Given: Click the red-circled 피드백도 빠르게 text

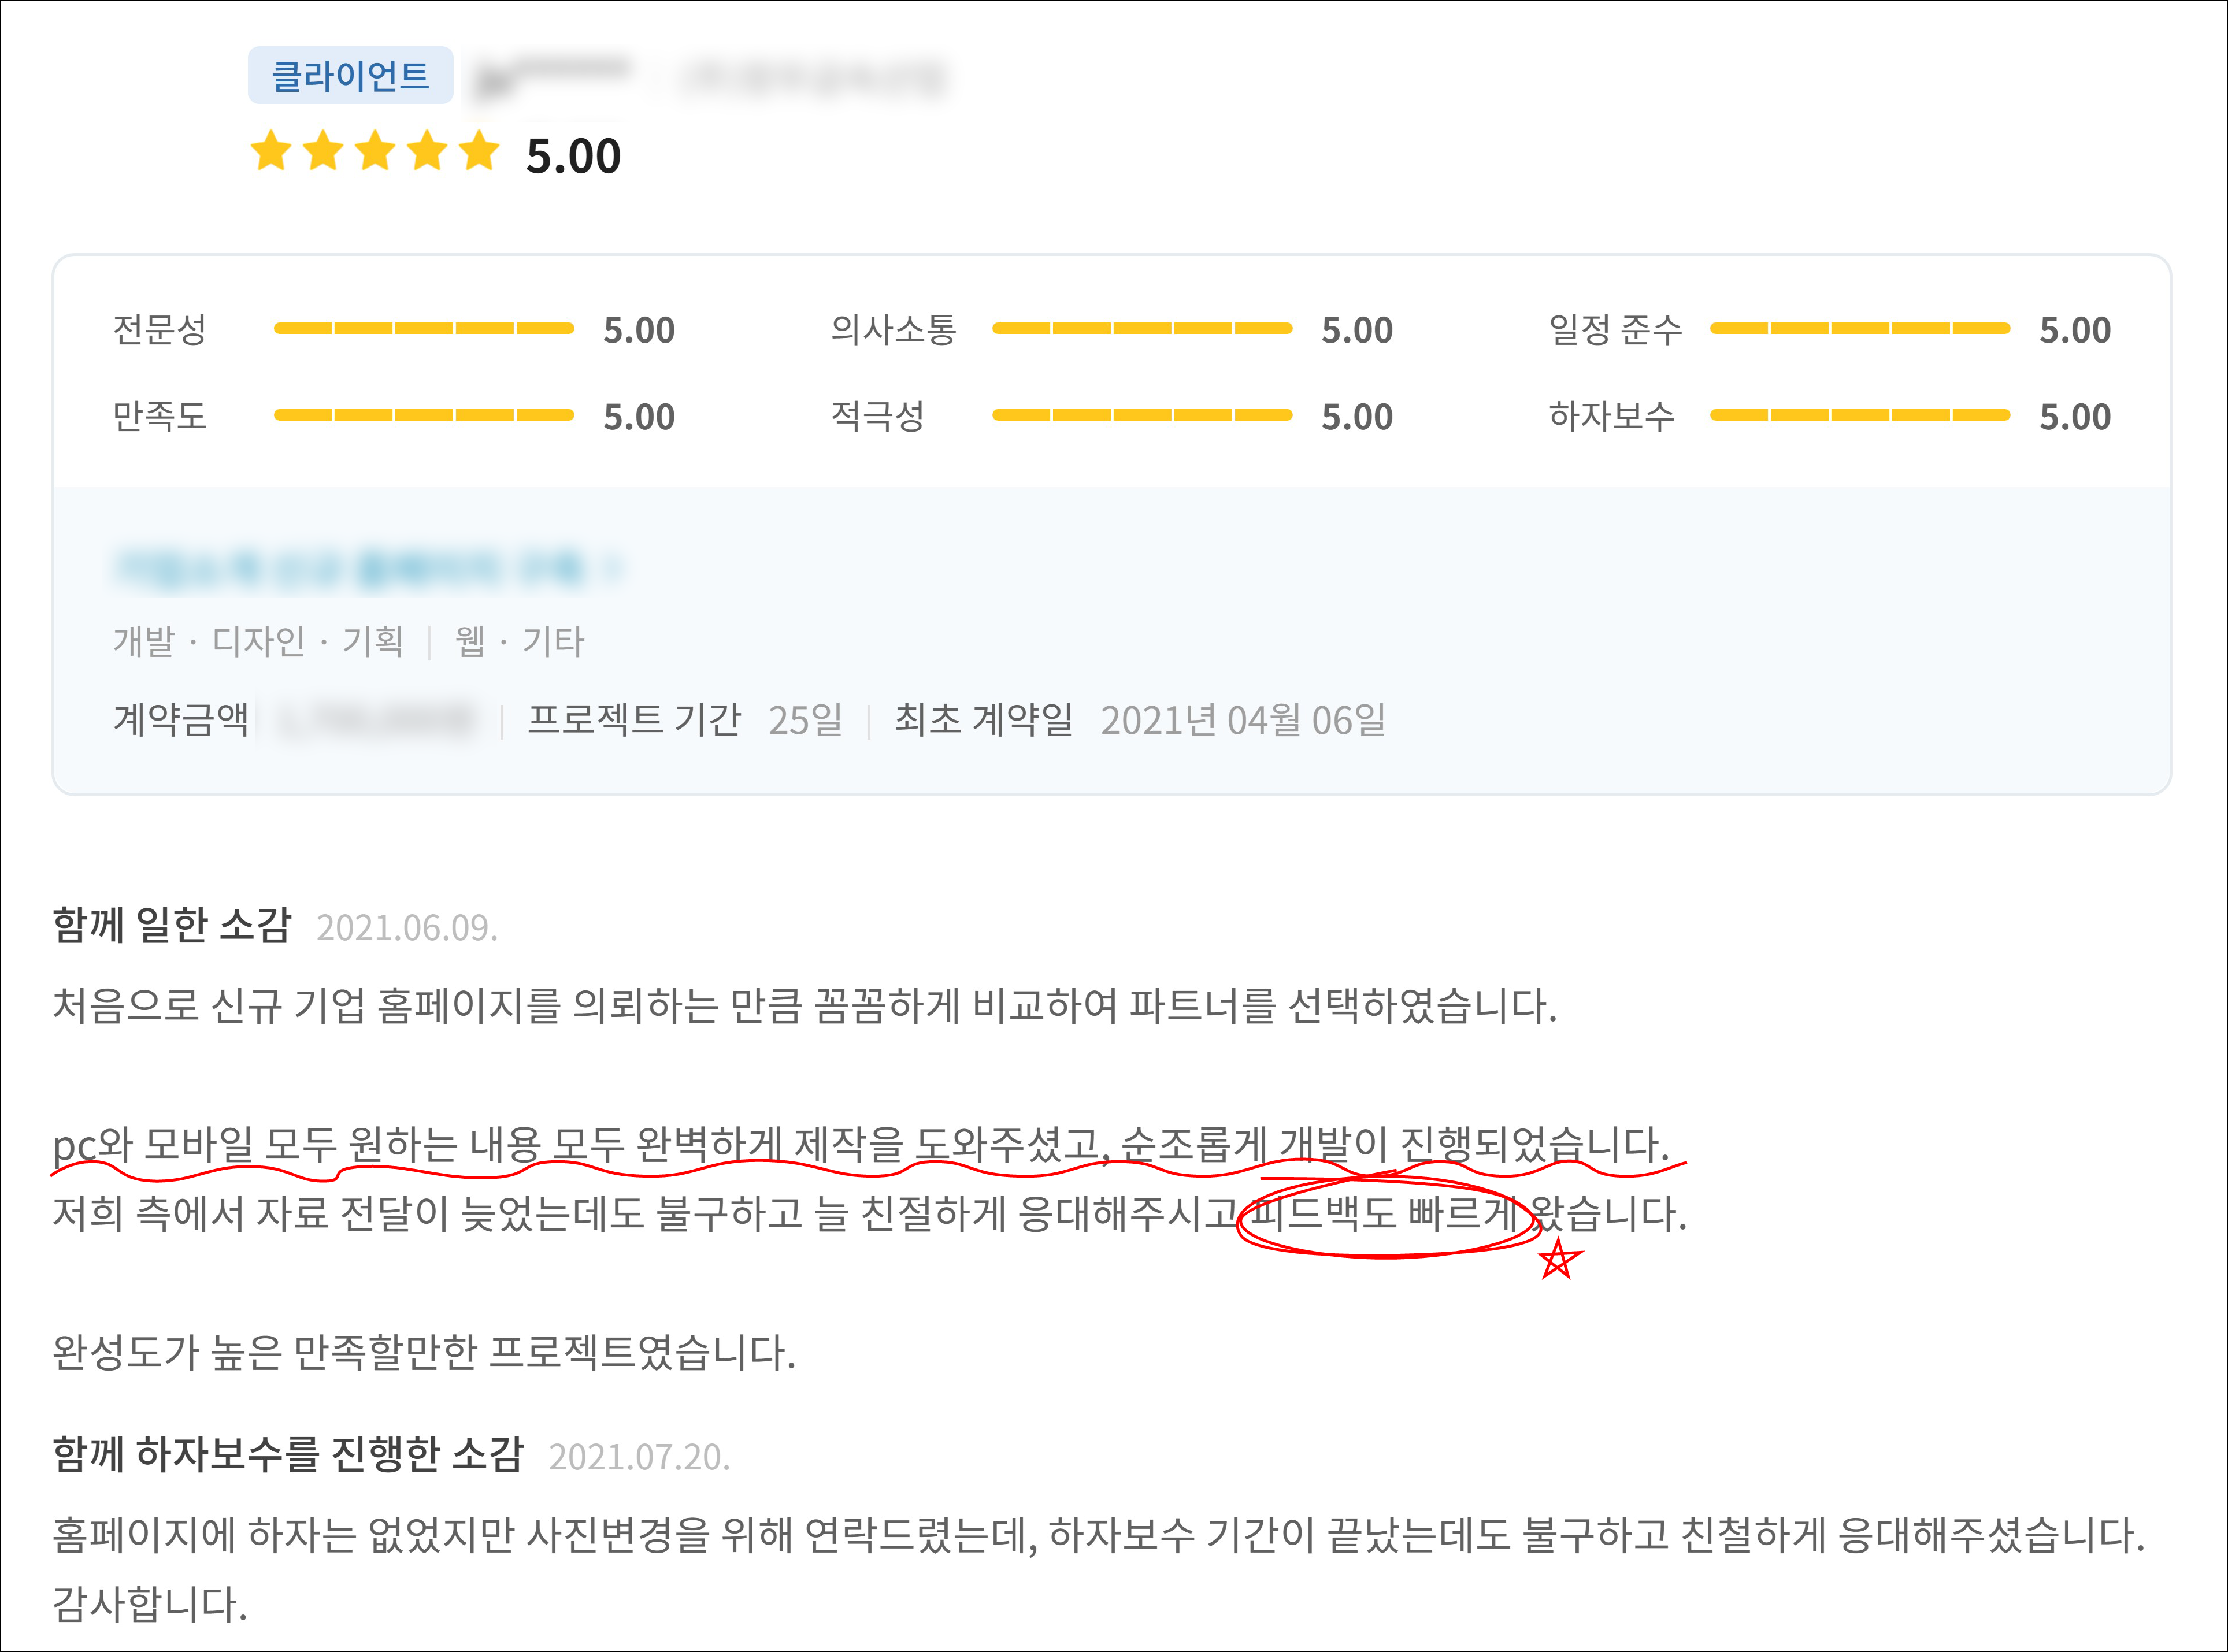Looking at the screenshot, I should 1385,1214.
